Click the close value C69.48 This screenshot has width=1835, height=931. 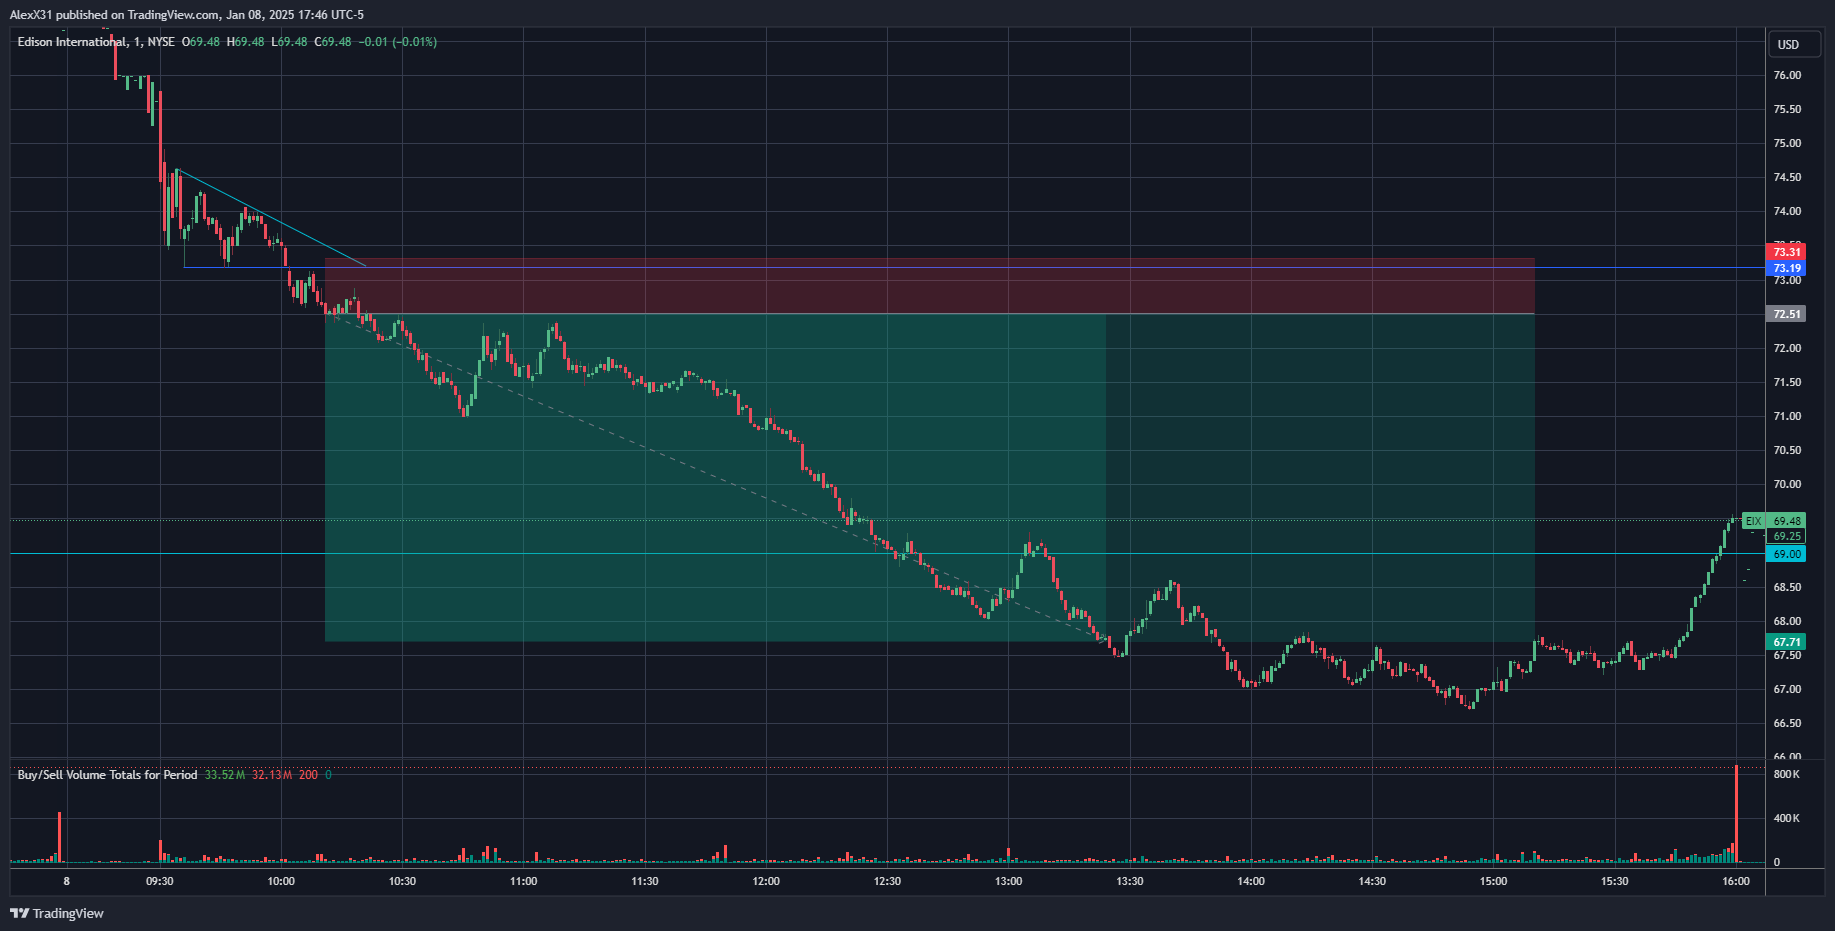333,42
